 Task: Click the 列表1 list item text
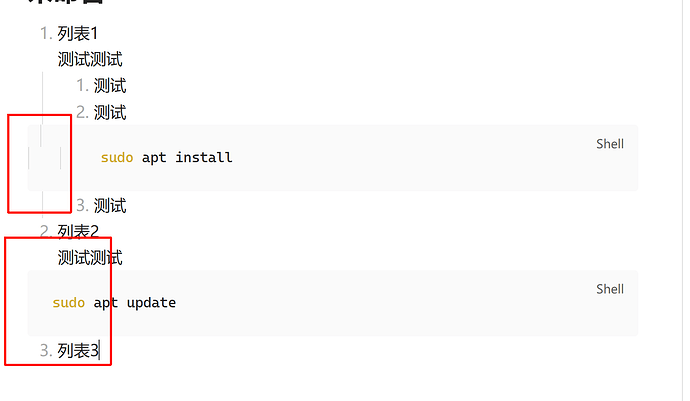(x=78, y=34)
